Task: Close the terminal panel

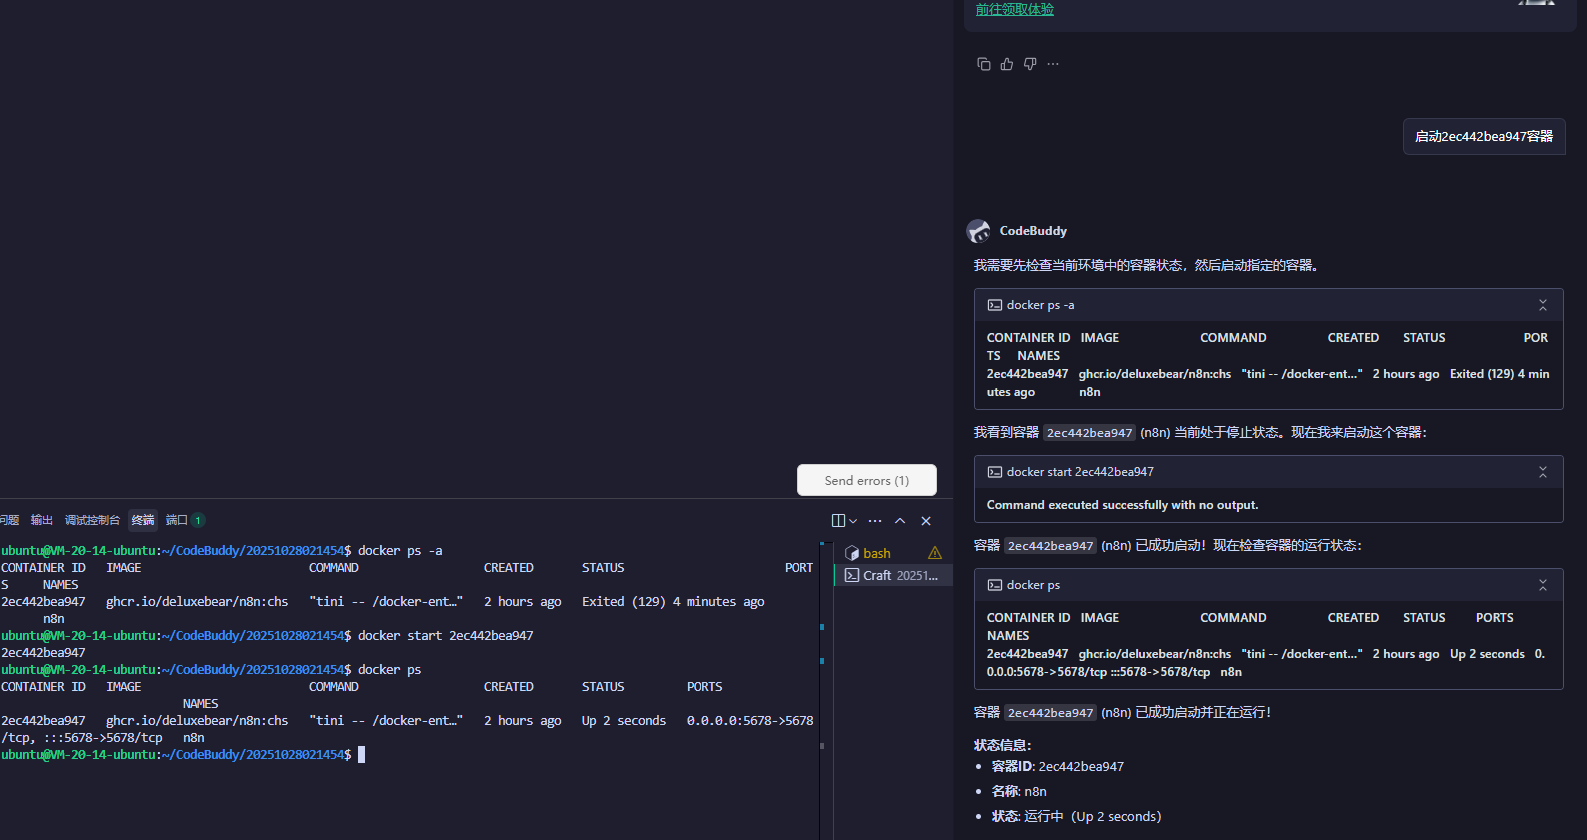Action: (x=926, y=520)
